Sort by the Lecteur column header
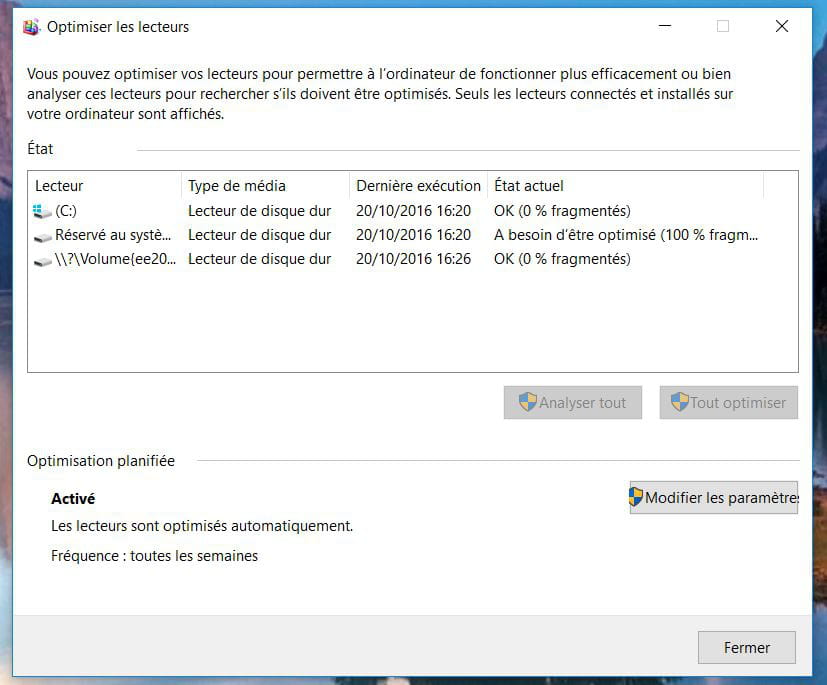Image resolution: width=827 pixels, height=685 pixels. pyautogui.click(x=104, y=186)
